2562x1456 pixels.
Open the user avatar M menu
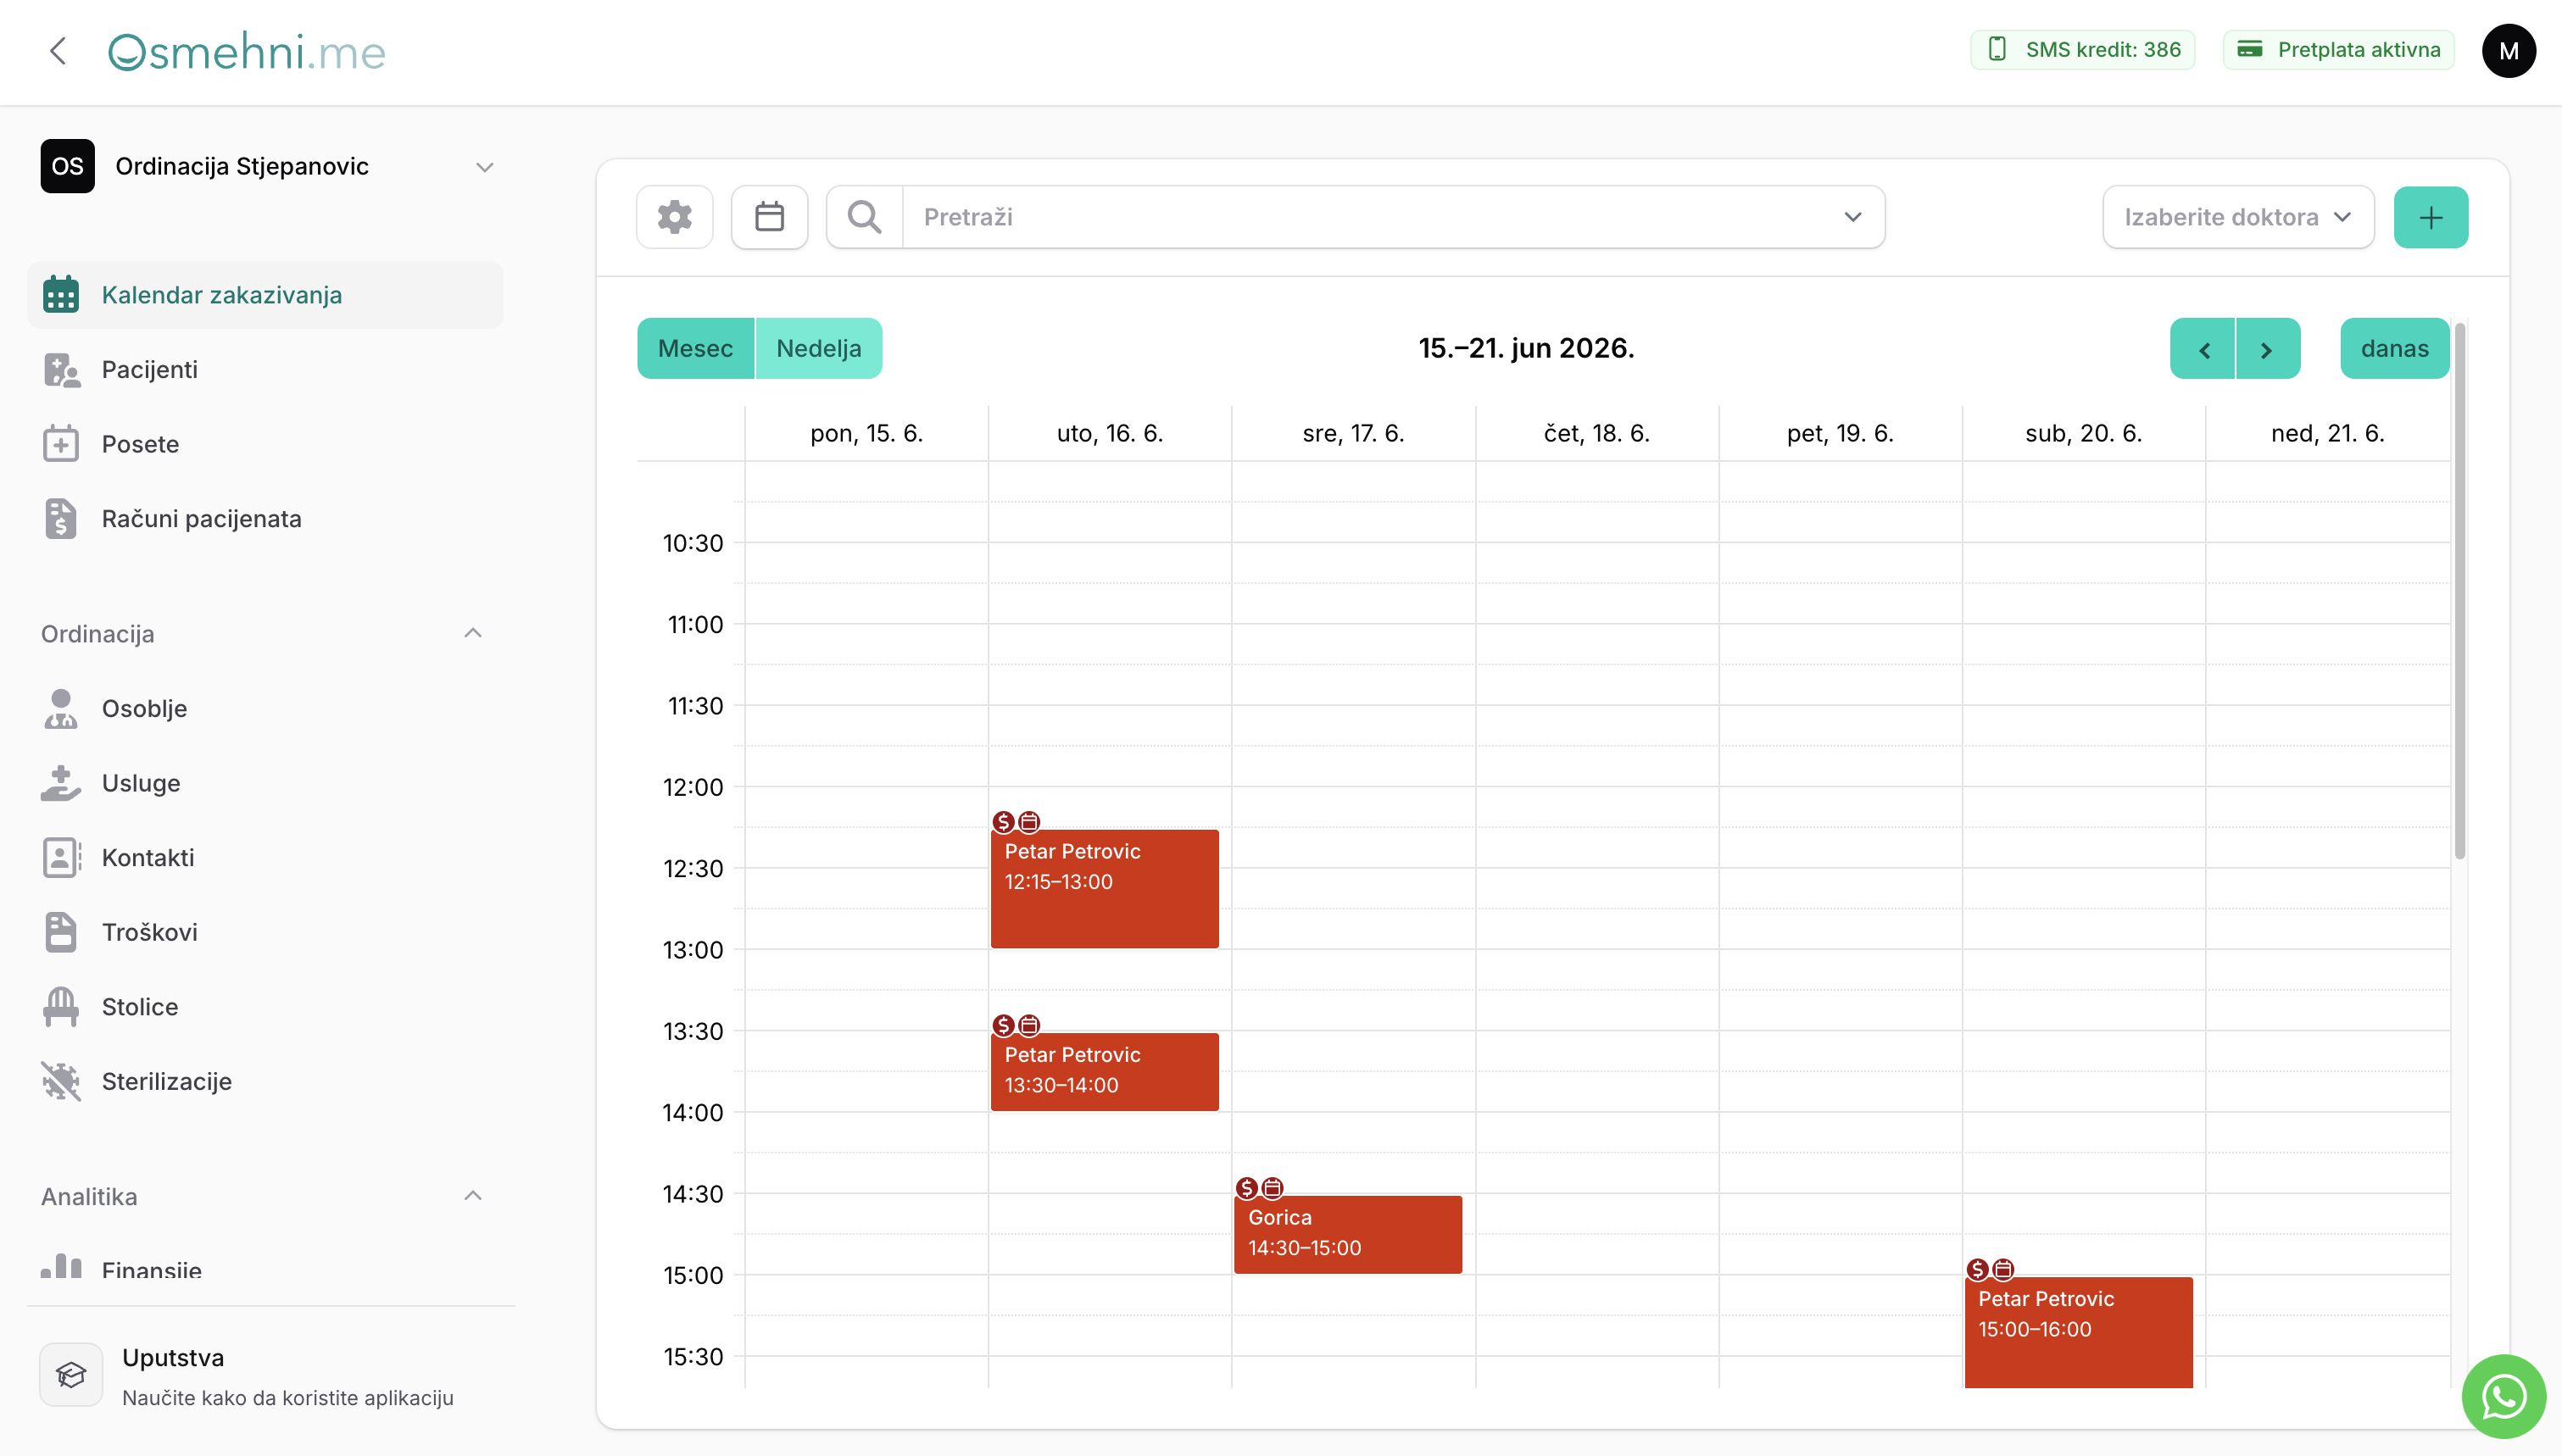2508,51
